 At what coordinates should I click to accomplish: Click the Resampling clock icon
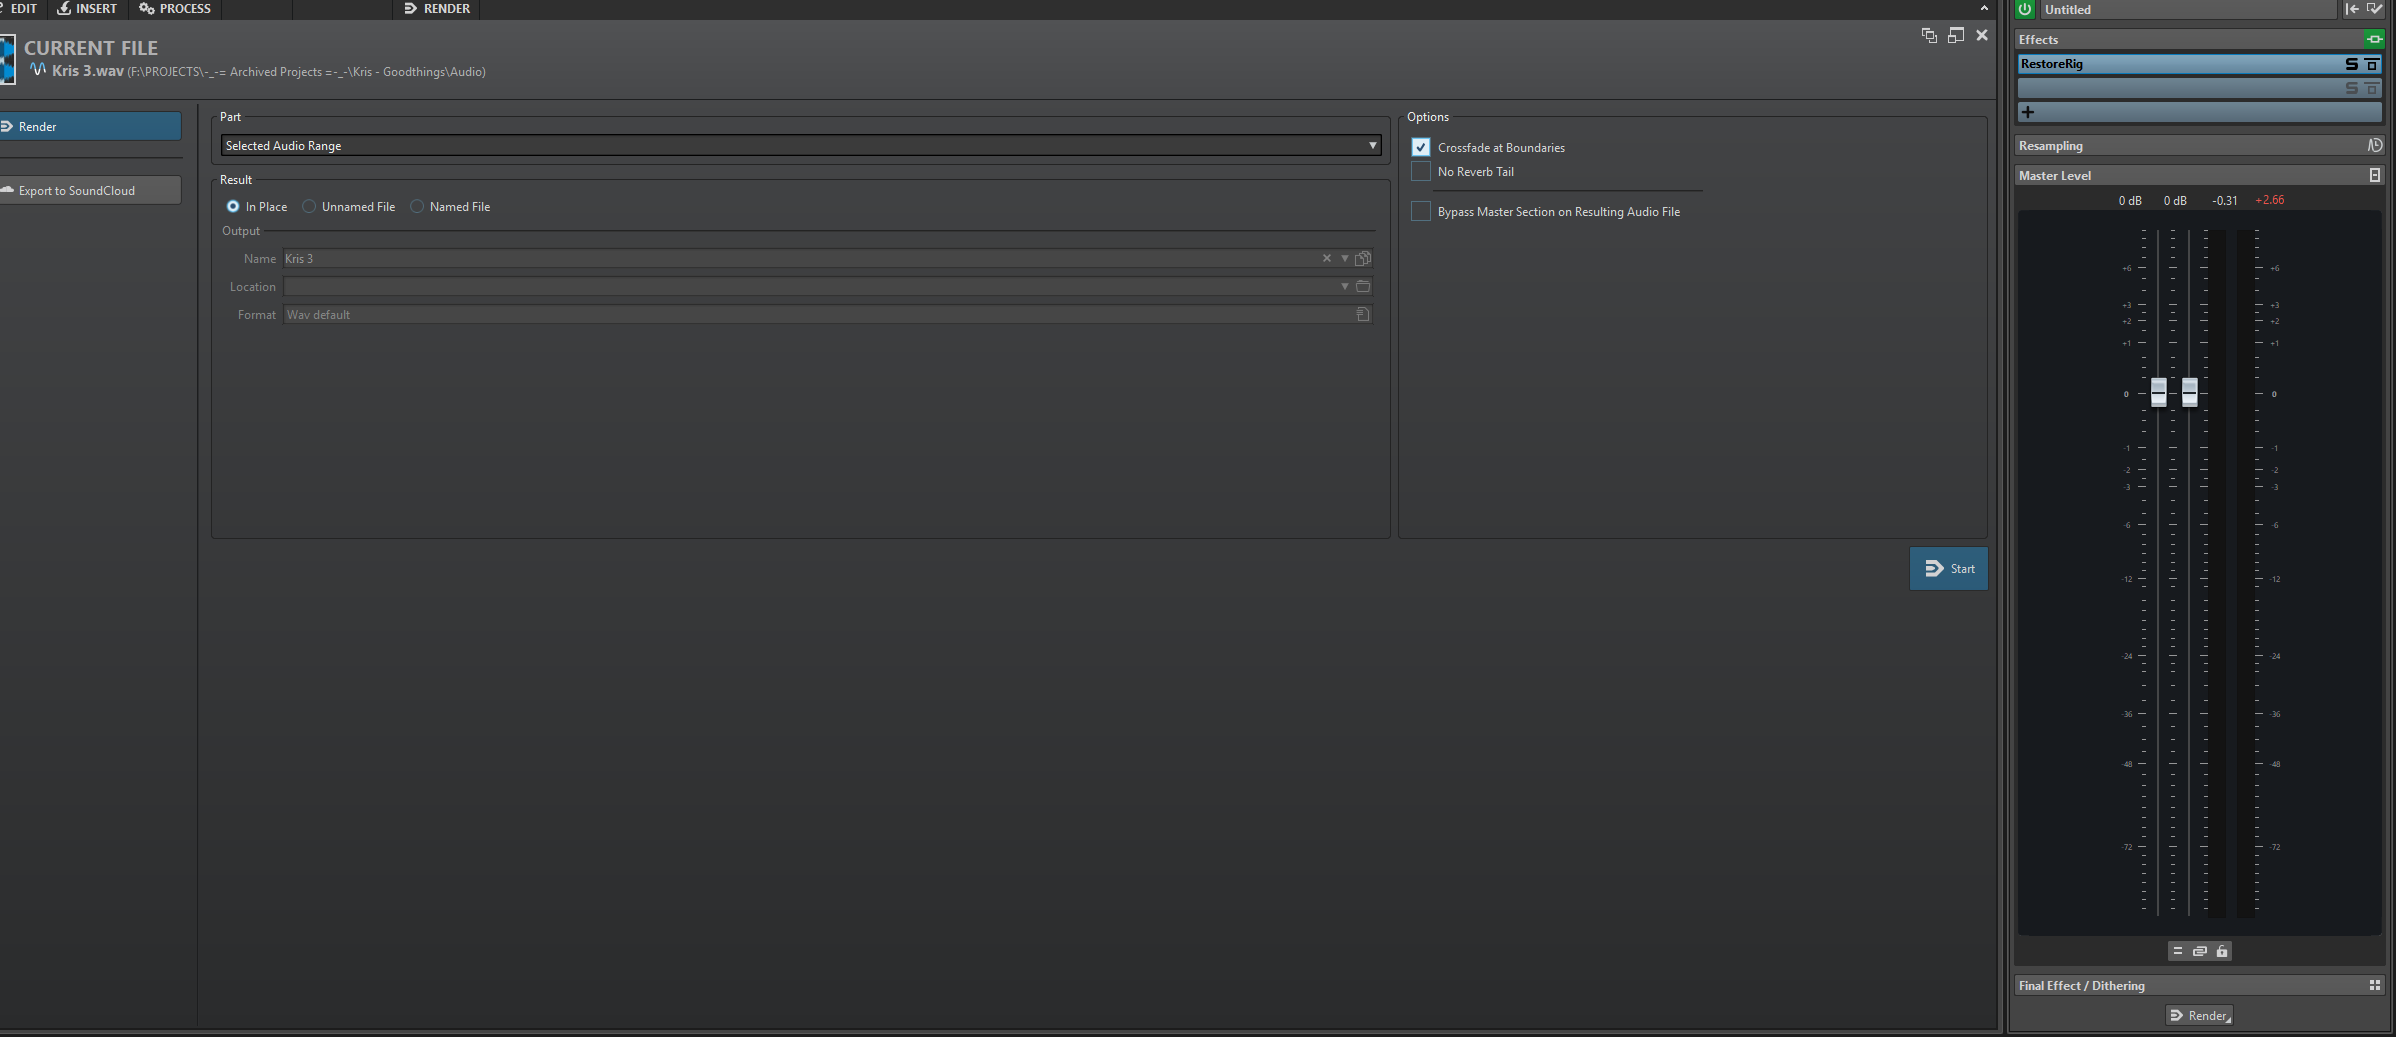2375,145
